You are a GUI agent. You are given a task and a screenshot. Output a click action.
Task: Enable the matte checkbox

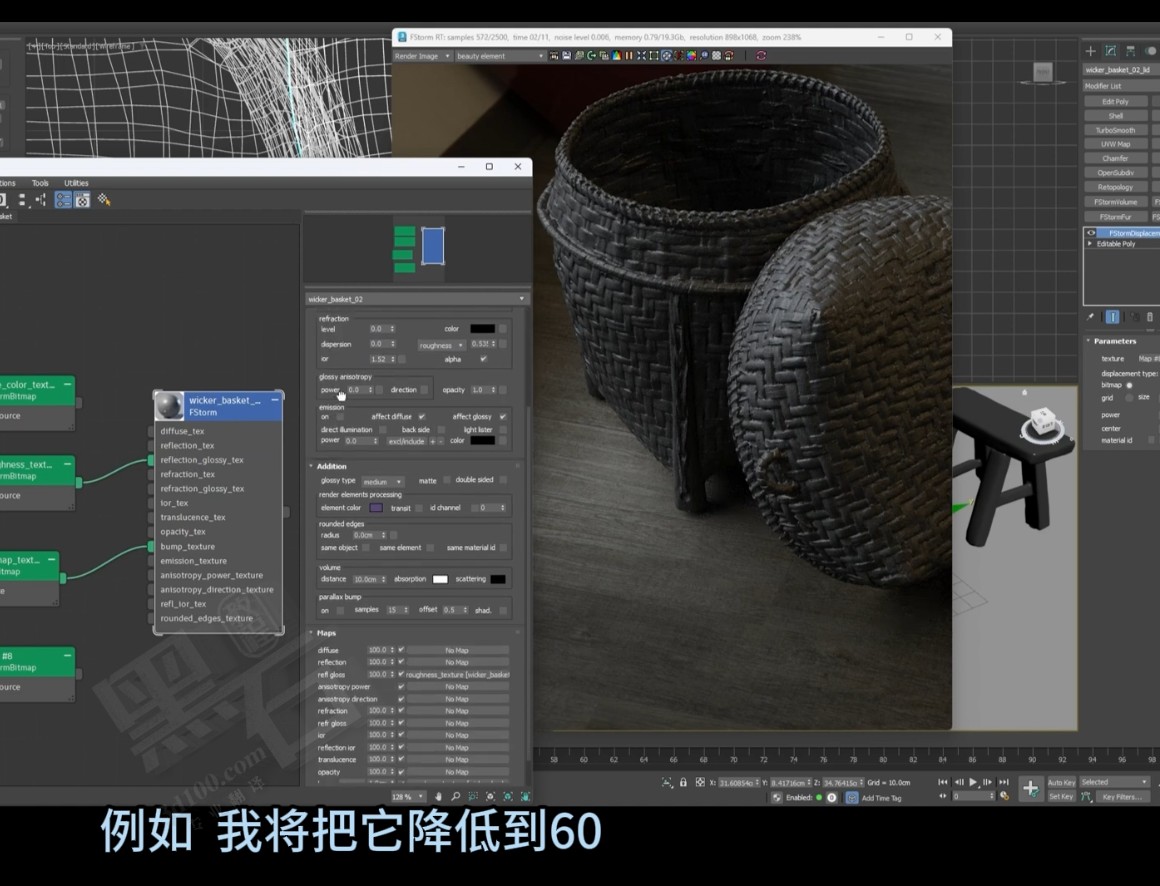[x=447, y=480]
